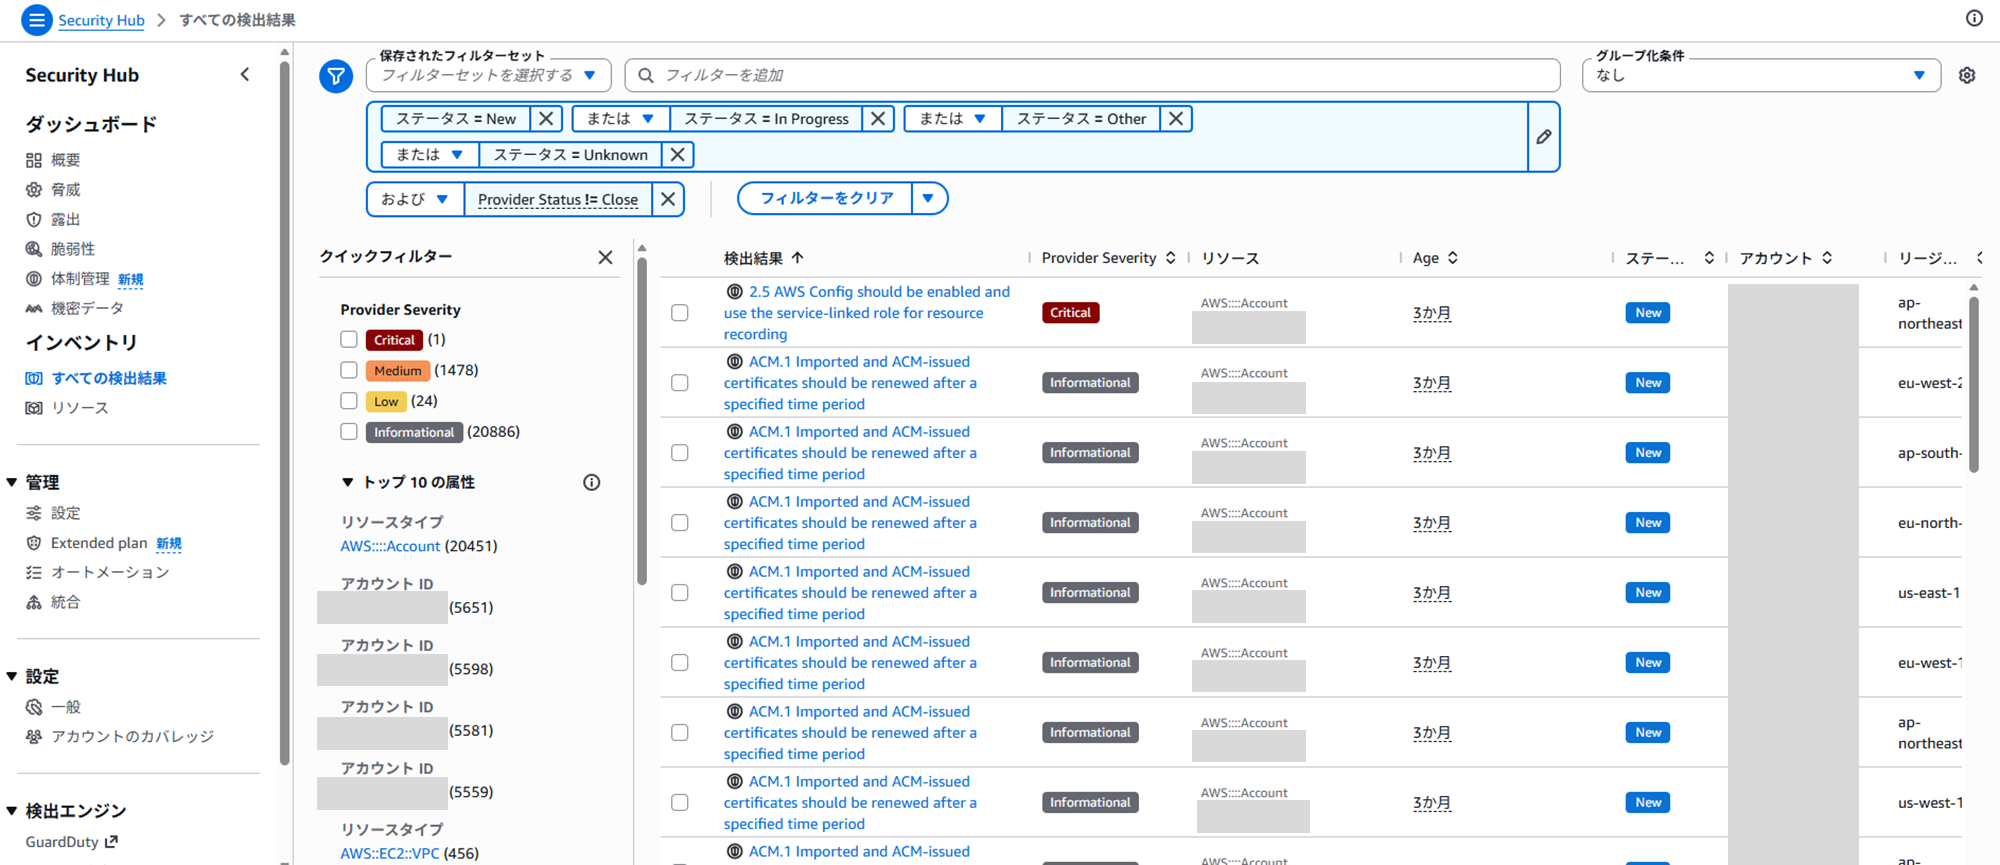The image size is (2000, 865).
Task: Select the eu-west-2 ACM.1 row checkbox
Action: (x=680, y=383)
